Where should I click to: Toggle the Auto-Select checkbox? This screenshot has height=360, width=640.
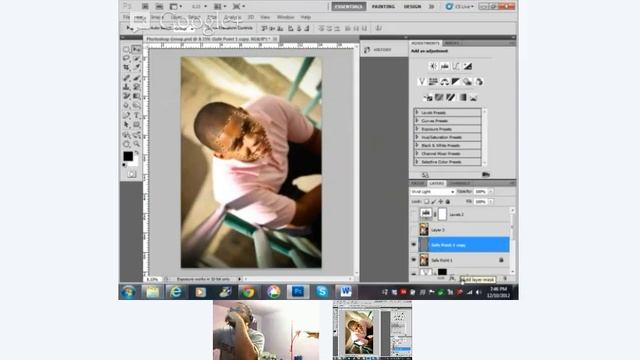point(147,28)
